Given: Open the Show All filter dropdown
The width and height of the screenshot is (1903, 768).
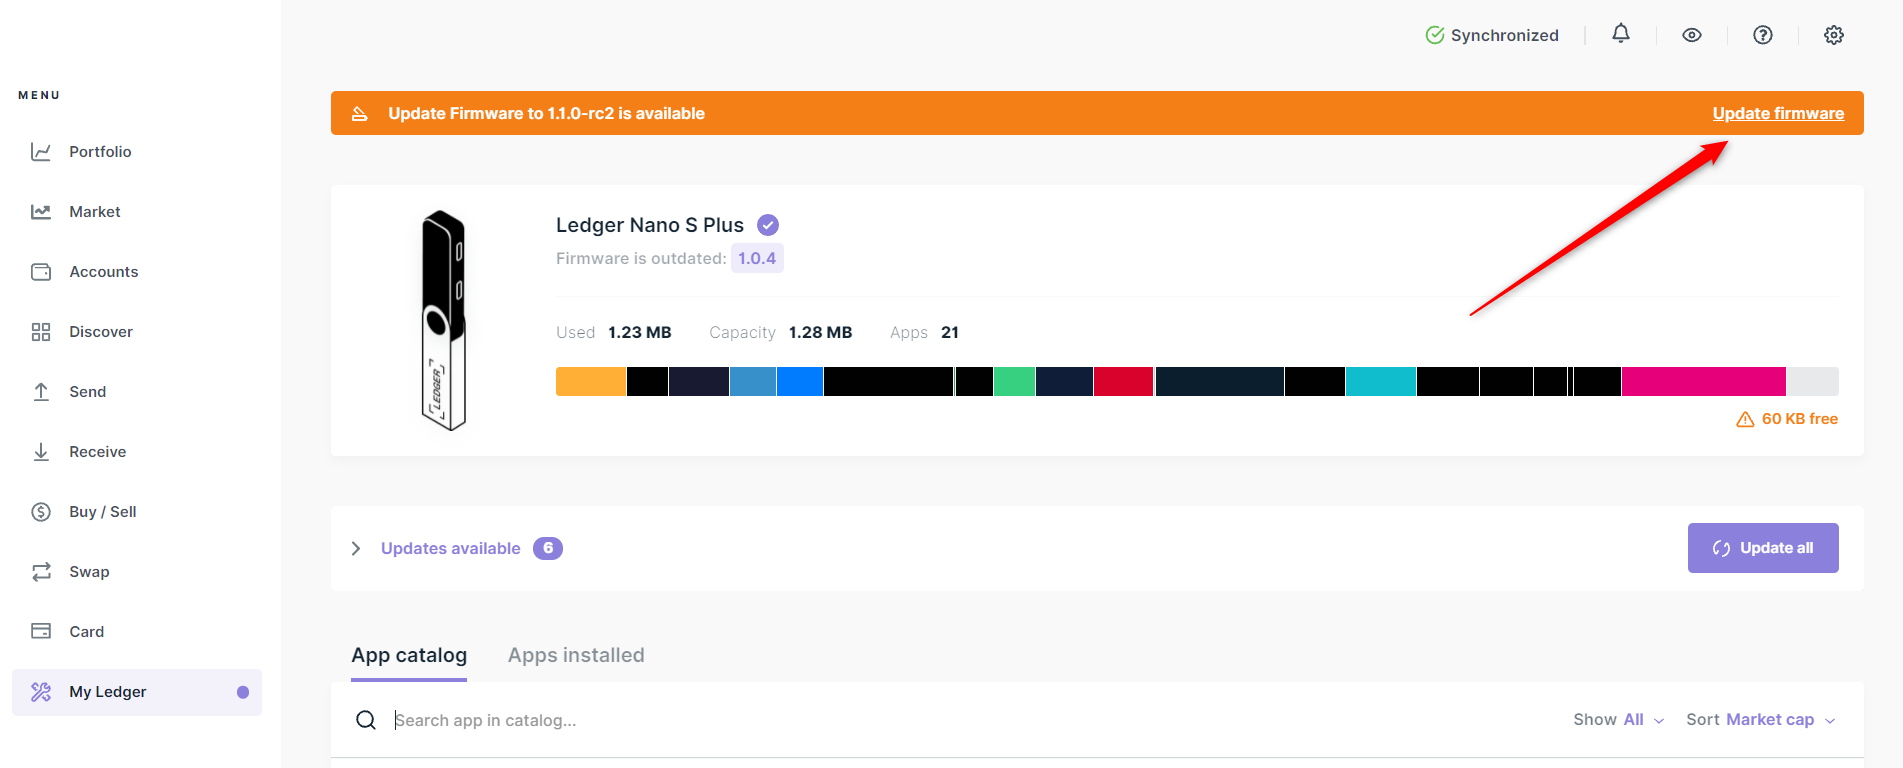Looking at the screenshot, I should point(1618,720).
